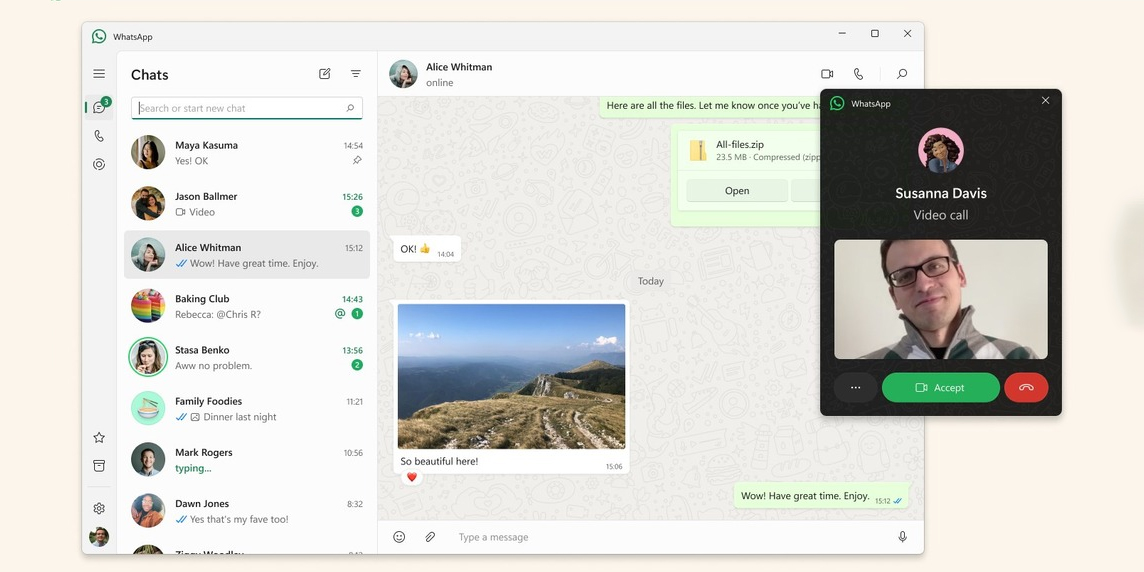
Task: Open Maya Kasuma chat
Action: tap(247, 152)
